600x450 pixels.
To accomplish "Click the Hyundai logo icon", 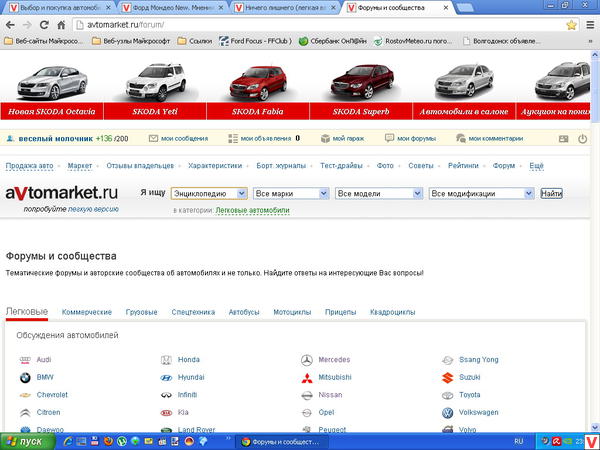I will pyautogui.click(x=166, y=378).
